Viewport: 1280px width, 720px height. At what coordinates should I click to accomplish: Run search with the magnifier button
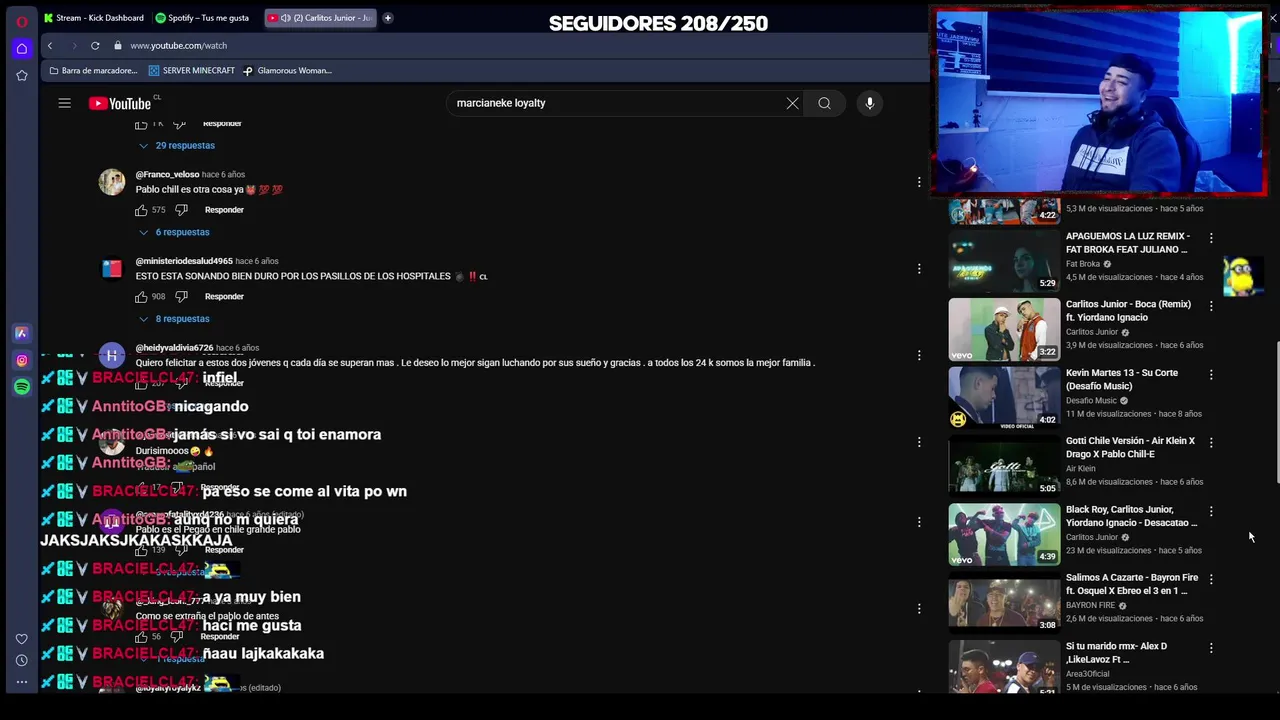824,103
